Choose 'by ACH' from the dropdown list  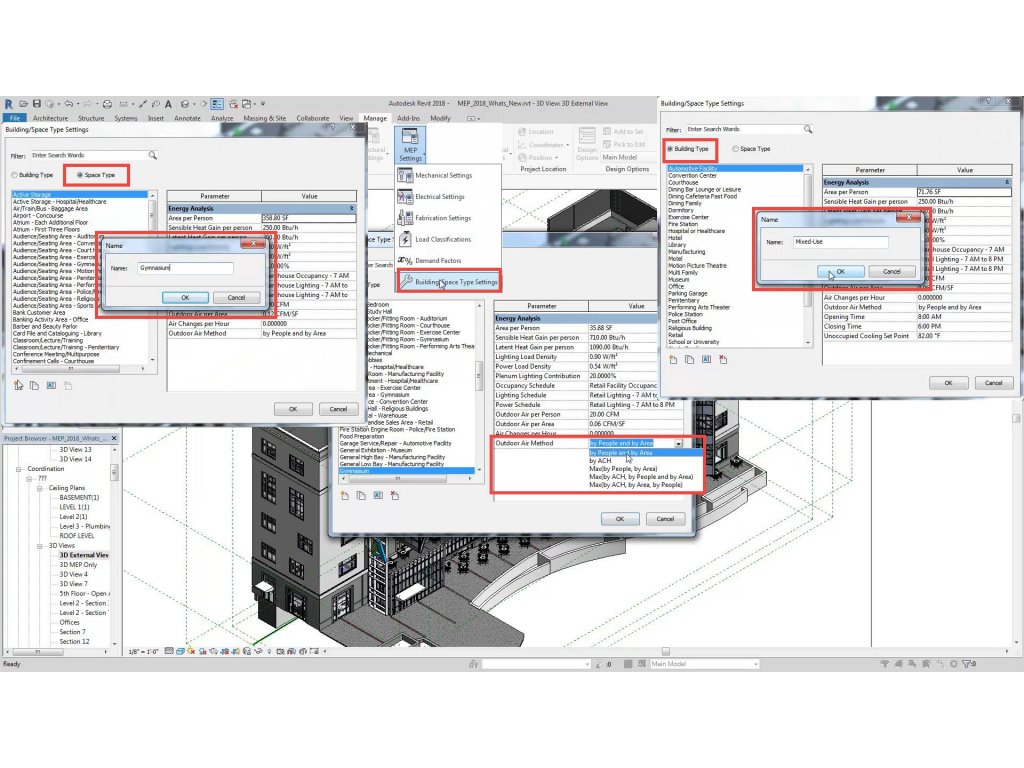[600, 461]
